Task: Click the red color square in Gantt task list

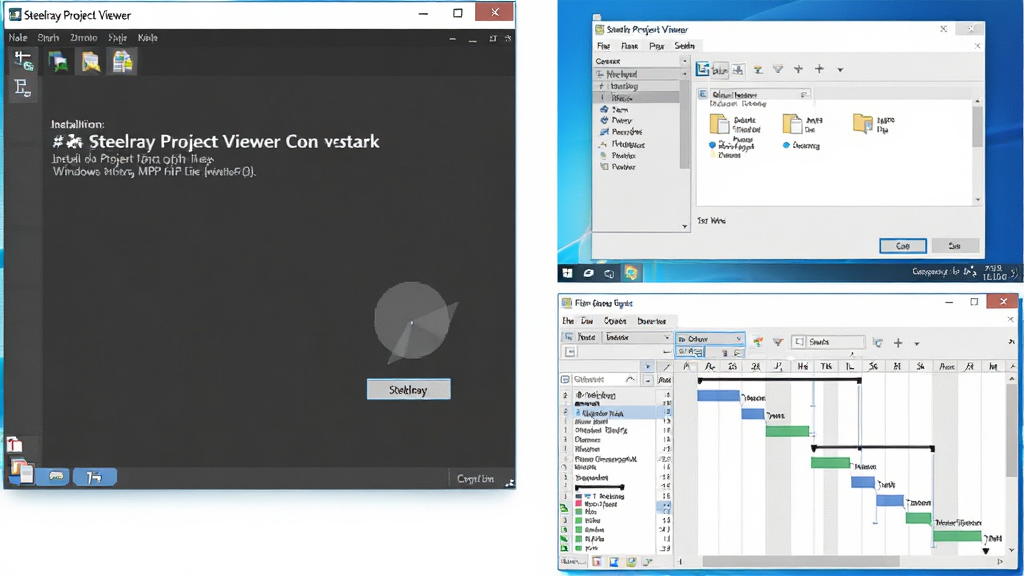Action: [x=579, y=504]
